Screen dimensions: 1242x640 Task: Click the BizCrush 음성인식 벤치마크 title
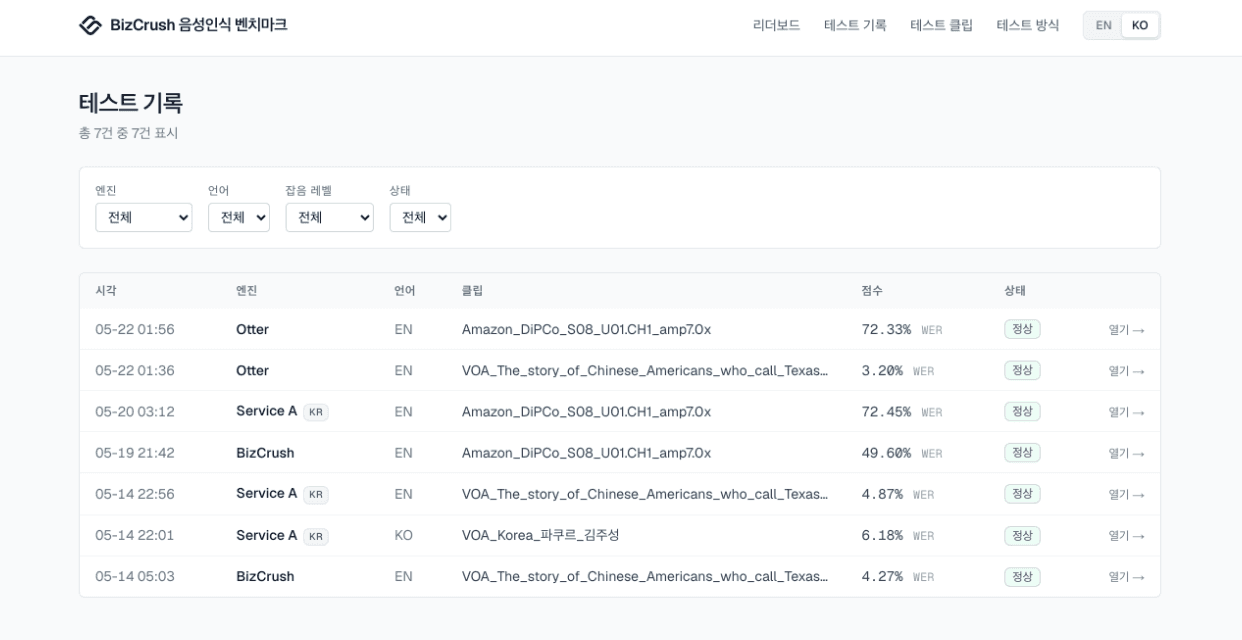click(x=199, y=25)
